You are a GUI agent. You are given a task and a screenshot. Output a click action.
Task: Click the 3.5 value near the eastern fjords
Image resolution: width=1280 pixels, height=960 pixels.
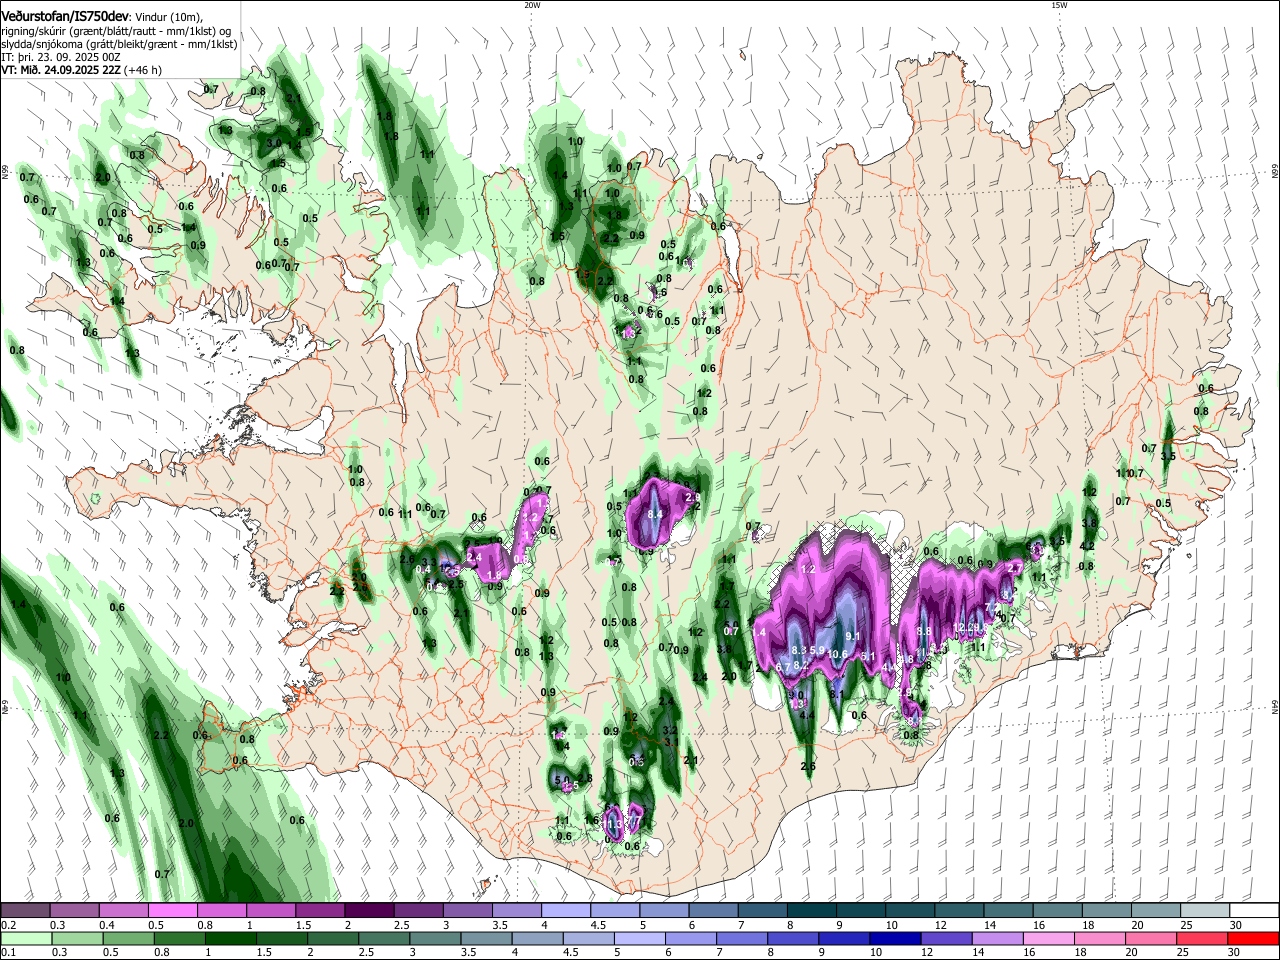1168,457
